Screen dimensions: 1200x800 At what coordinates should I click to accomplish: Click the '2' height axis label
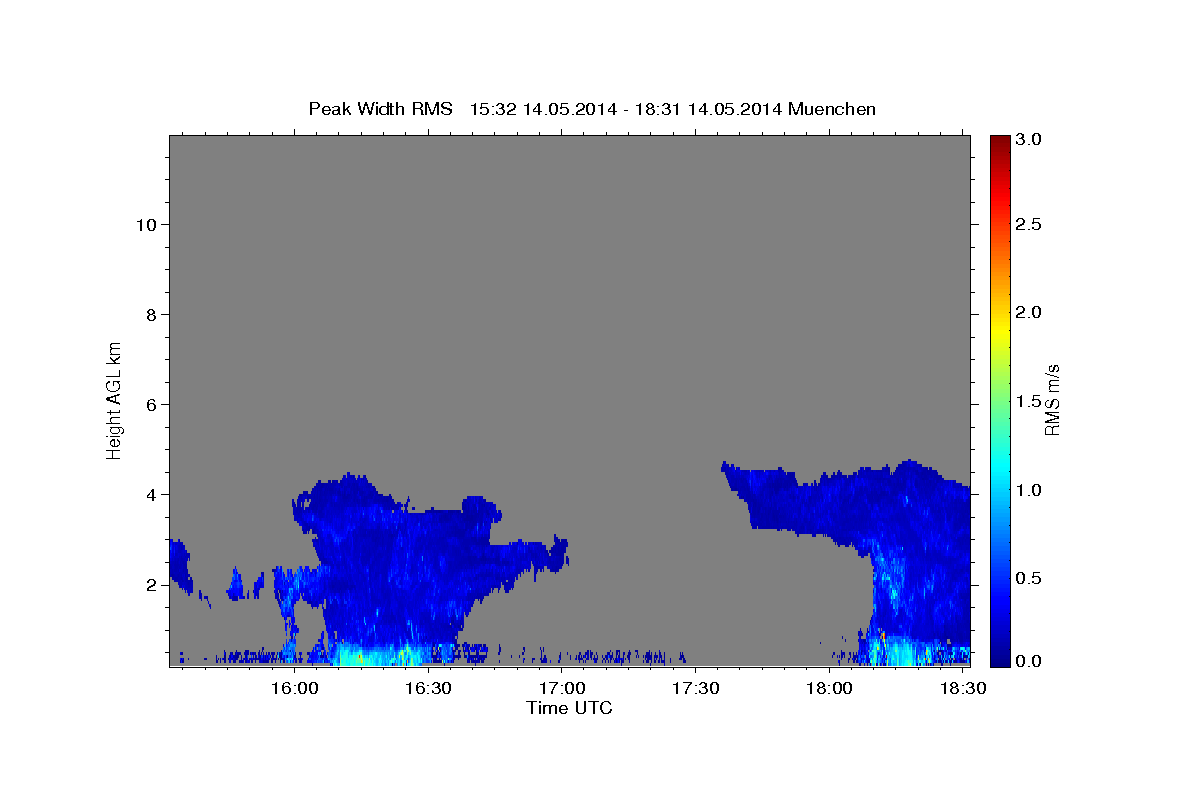tap(151, 584)
